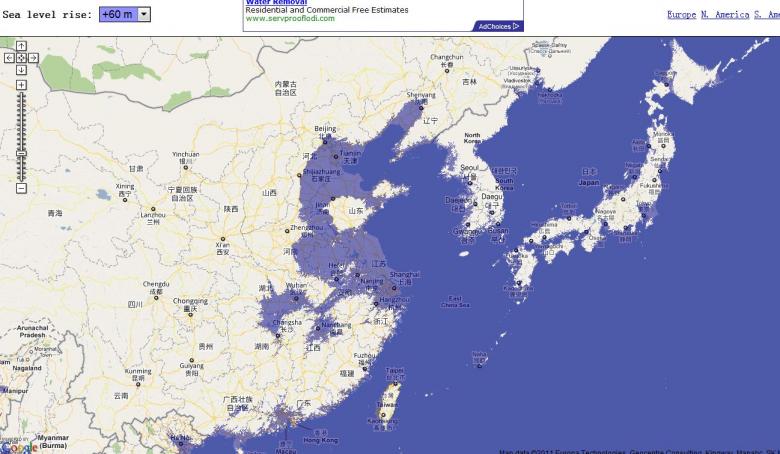Click the Shijiazhuang city label
Image resolution: width=780 pixels, height=454 pixels.
point(321,172)
